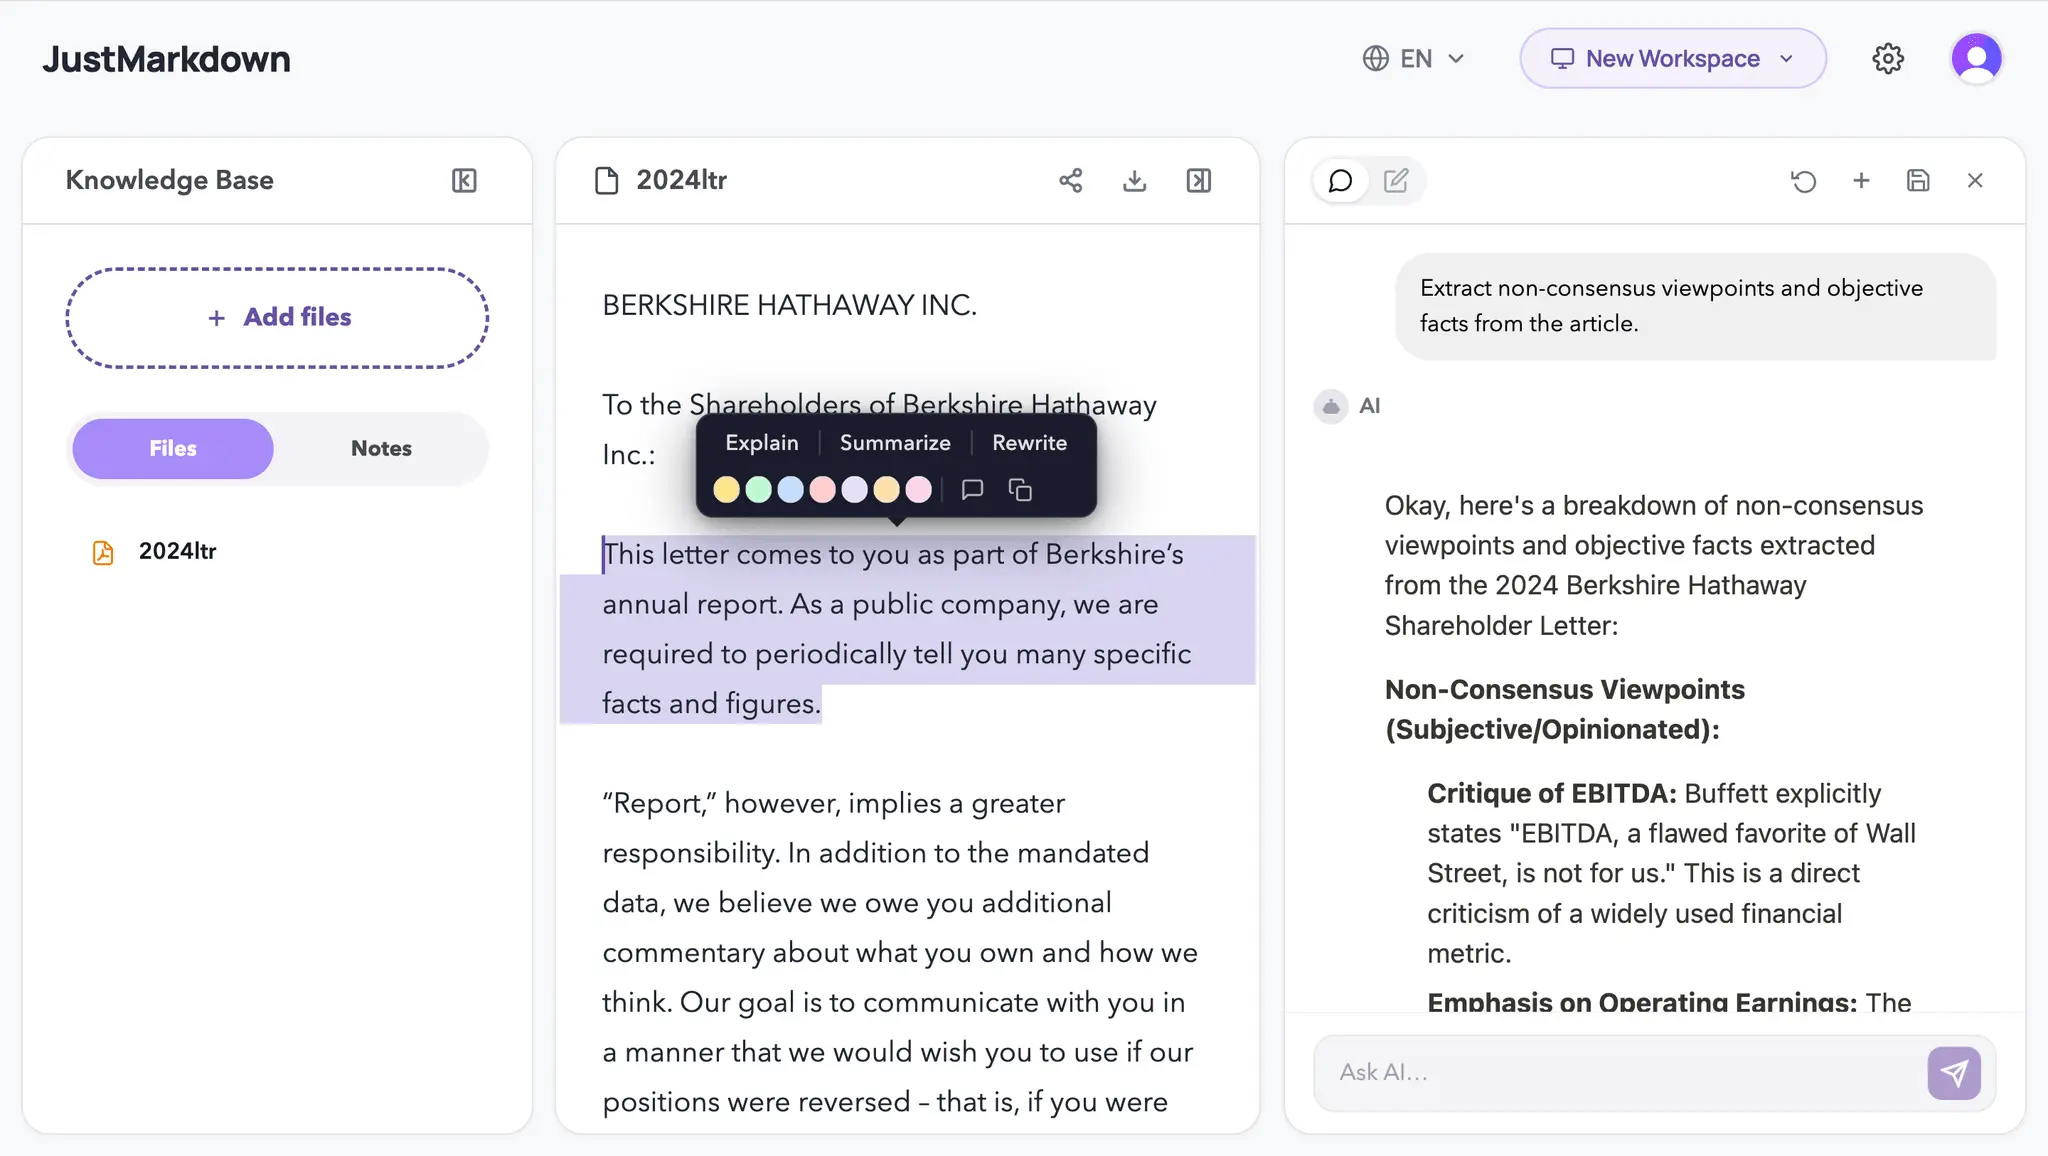Collapse the document panel to the right
Screen dimensions: 2048x1156
[x=1198, y=180]
